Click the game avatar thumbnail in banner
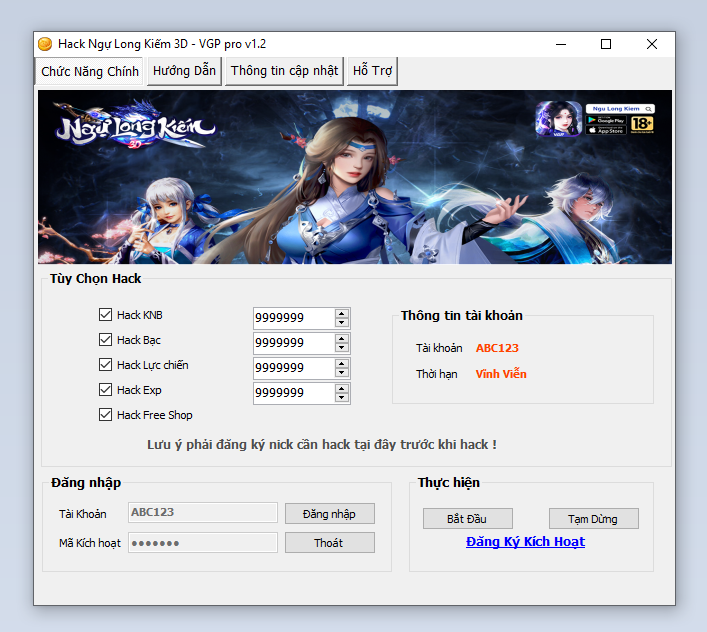 point(558,118)
